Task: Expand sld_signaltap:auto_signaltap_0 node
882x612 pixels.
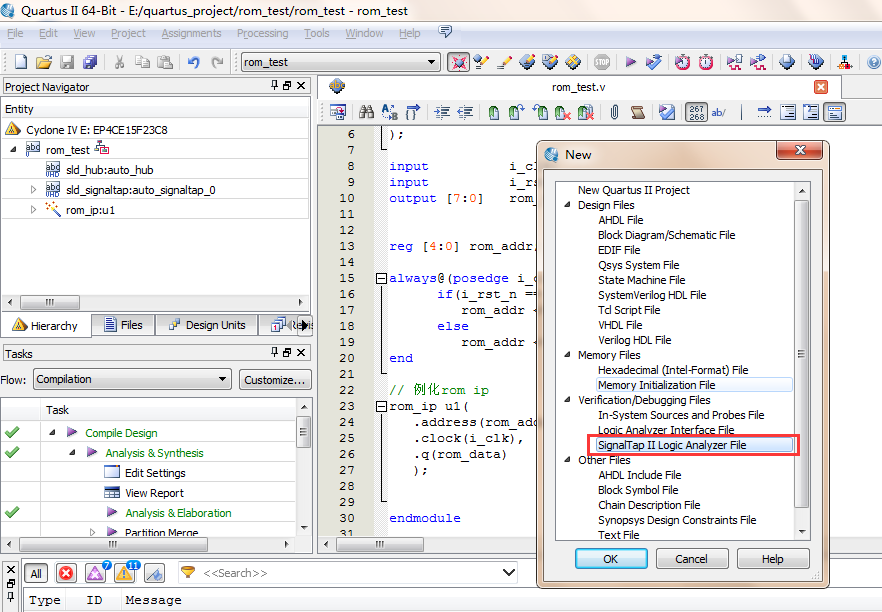Action: pos(33,190)
